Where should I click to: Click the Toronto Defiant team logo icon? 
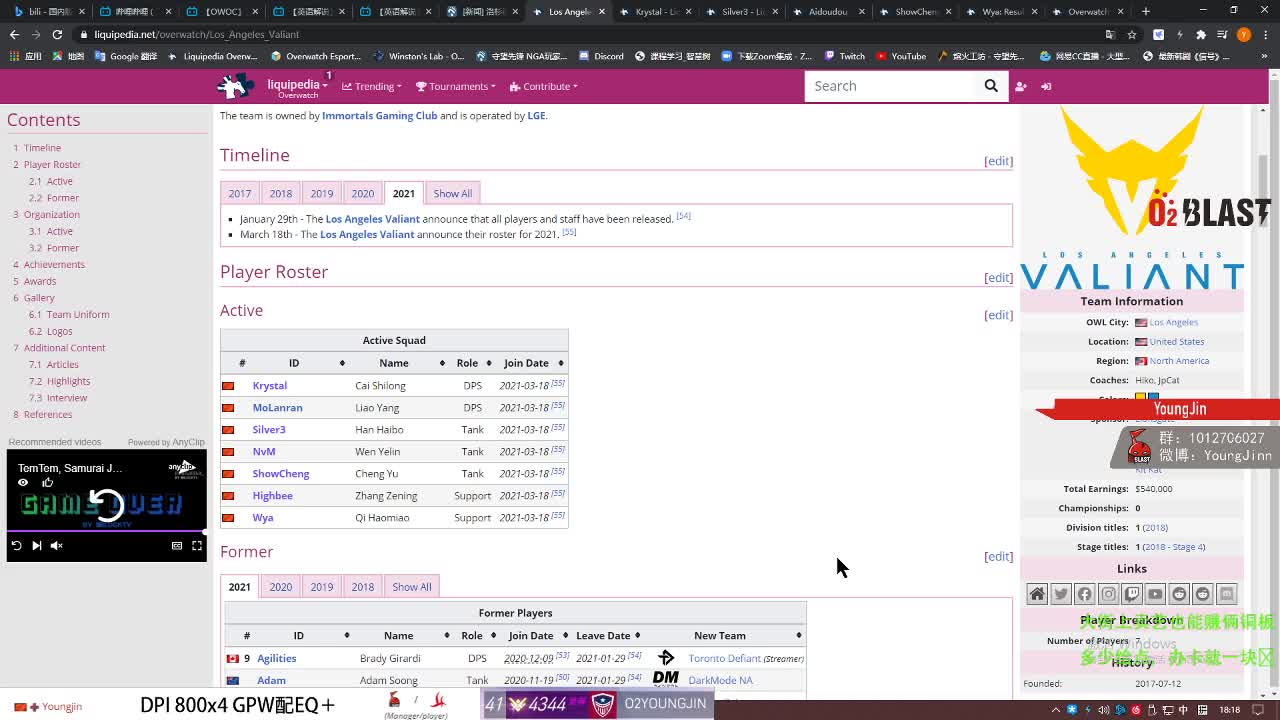pos(666,658)
